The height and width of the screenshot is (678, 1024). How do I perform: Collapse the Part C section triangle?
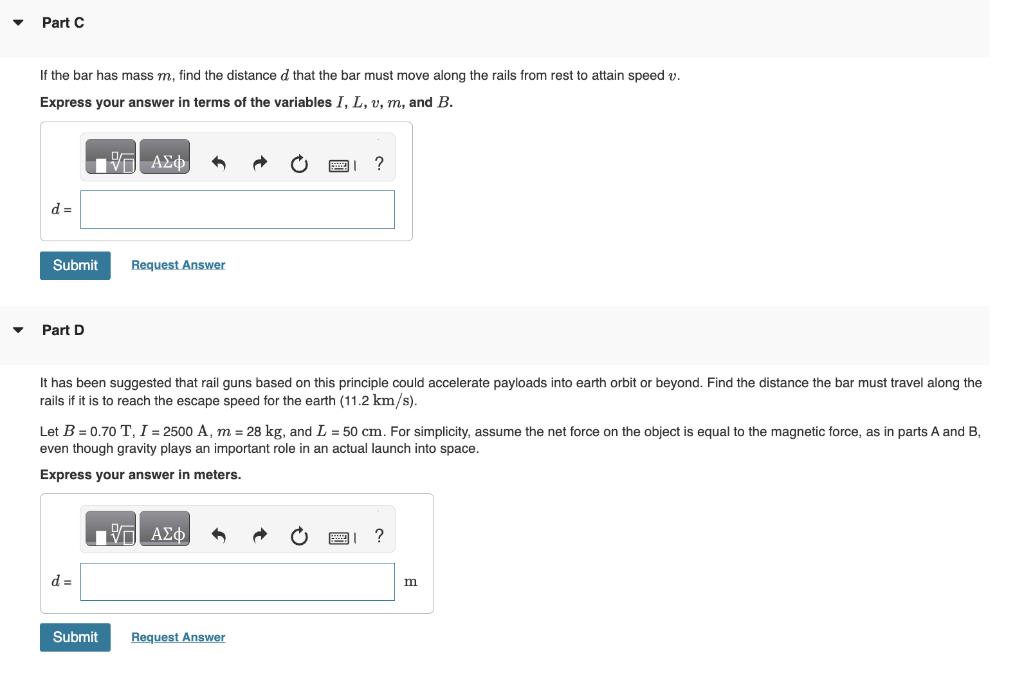(x=17, y=21)
